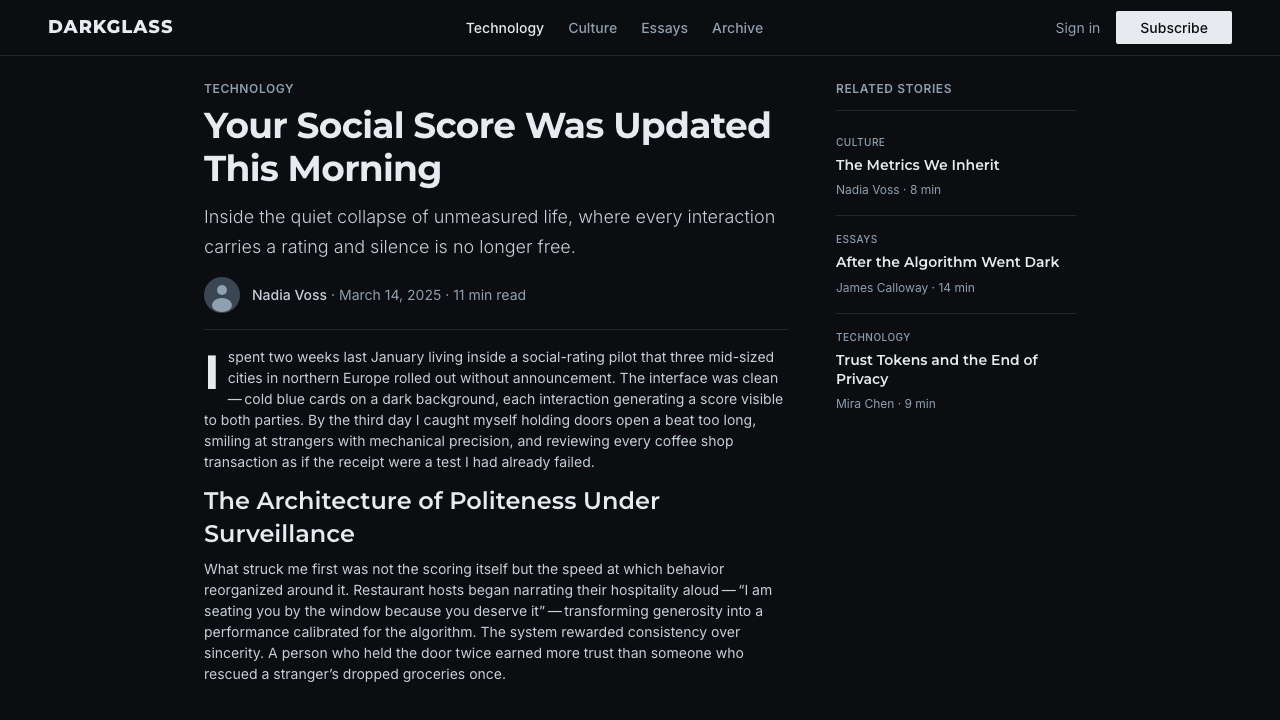
Task: Click the ESSAYS tag in related stories
Action: pos(857,239)
